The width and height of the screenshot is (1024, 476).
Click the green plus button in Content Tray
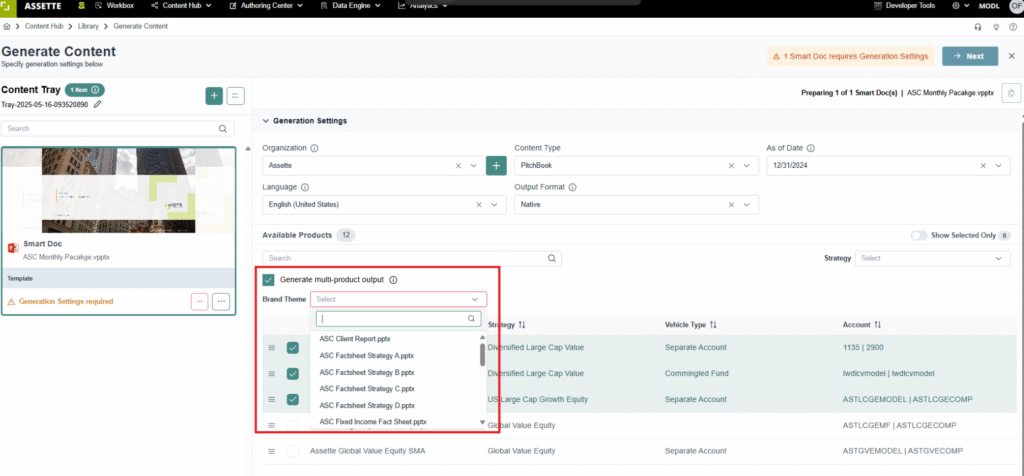pyautogui.click(x=214, y=96)
